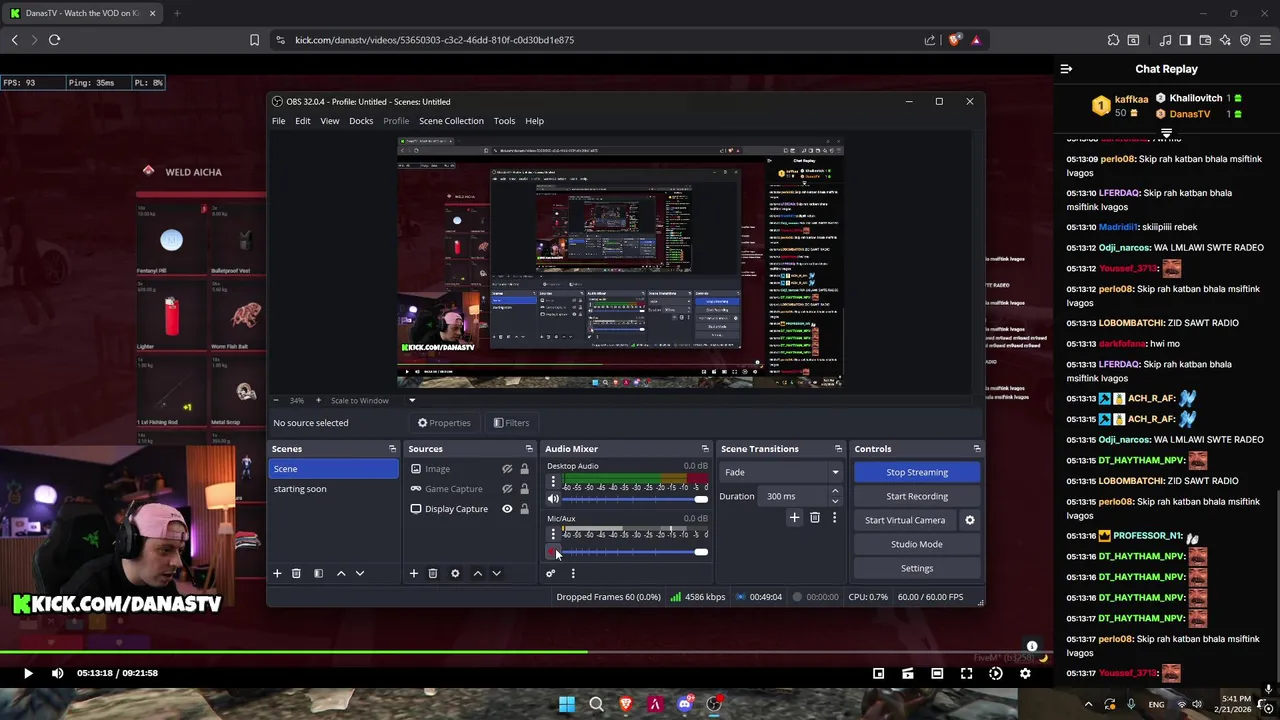Toggle visibility of Image source

point(507,469)
